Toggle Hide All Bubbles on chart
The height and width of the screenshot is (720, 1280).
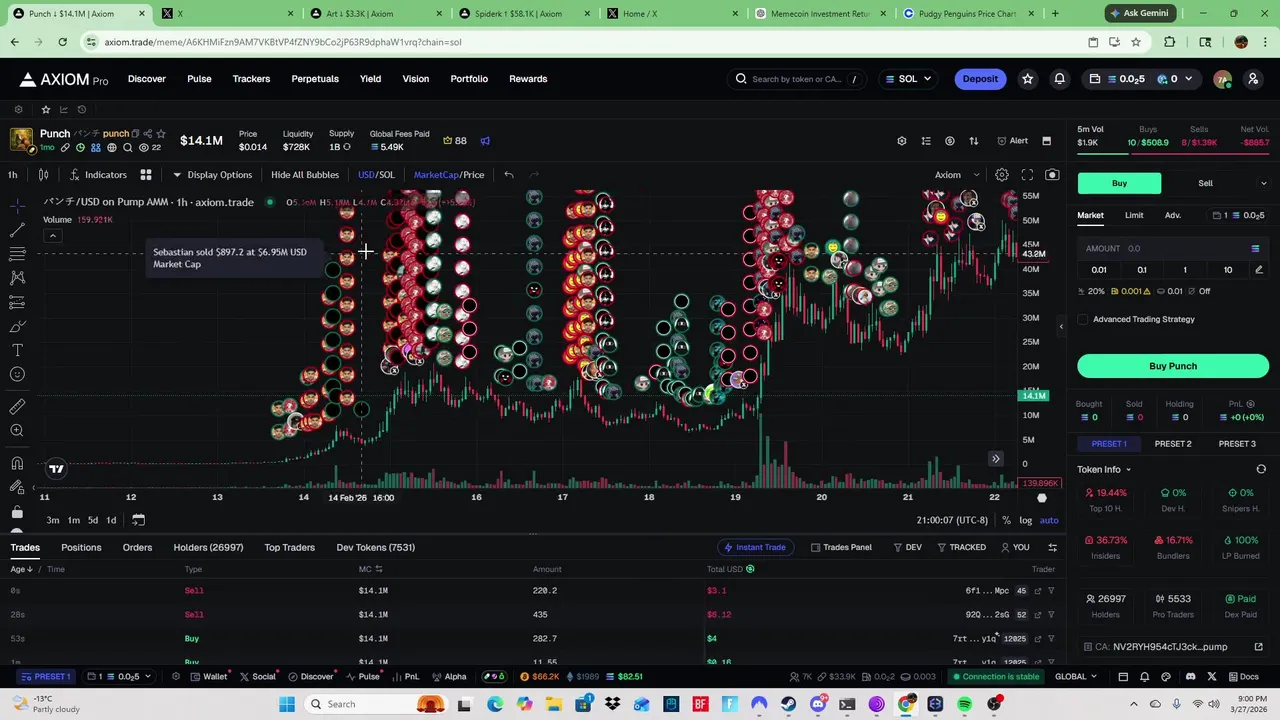[x=305, y=175]
